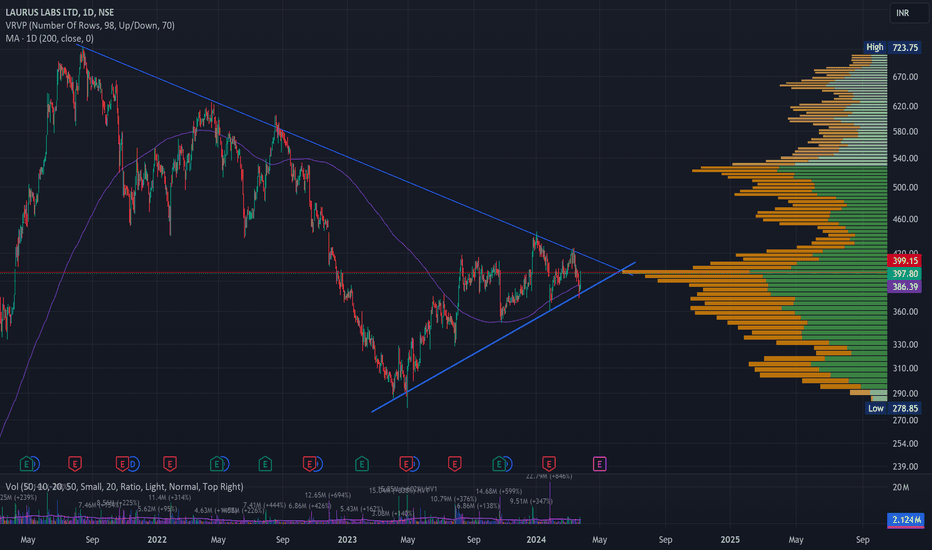Image resolution: width=932 pixels, height=550 pixels.
Task: Click the 2022 label on the time axis
Action: (157, 539)
